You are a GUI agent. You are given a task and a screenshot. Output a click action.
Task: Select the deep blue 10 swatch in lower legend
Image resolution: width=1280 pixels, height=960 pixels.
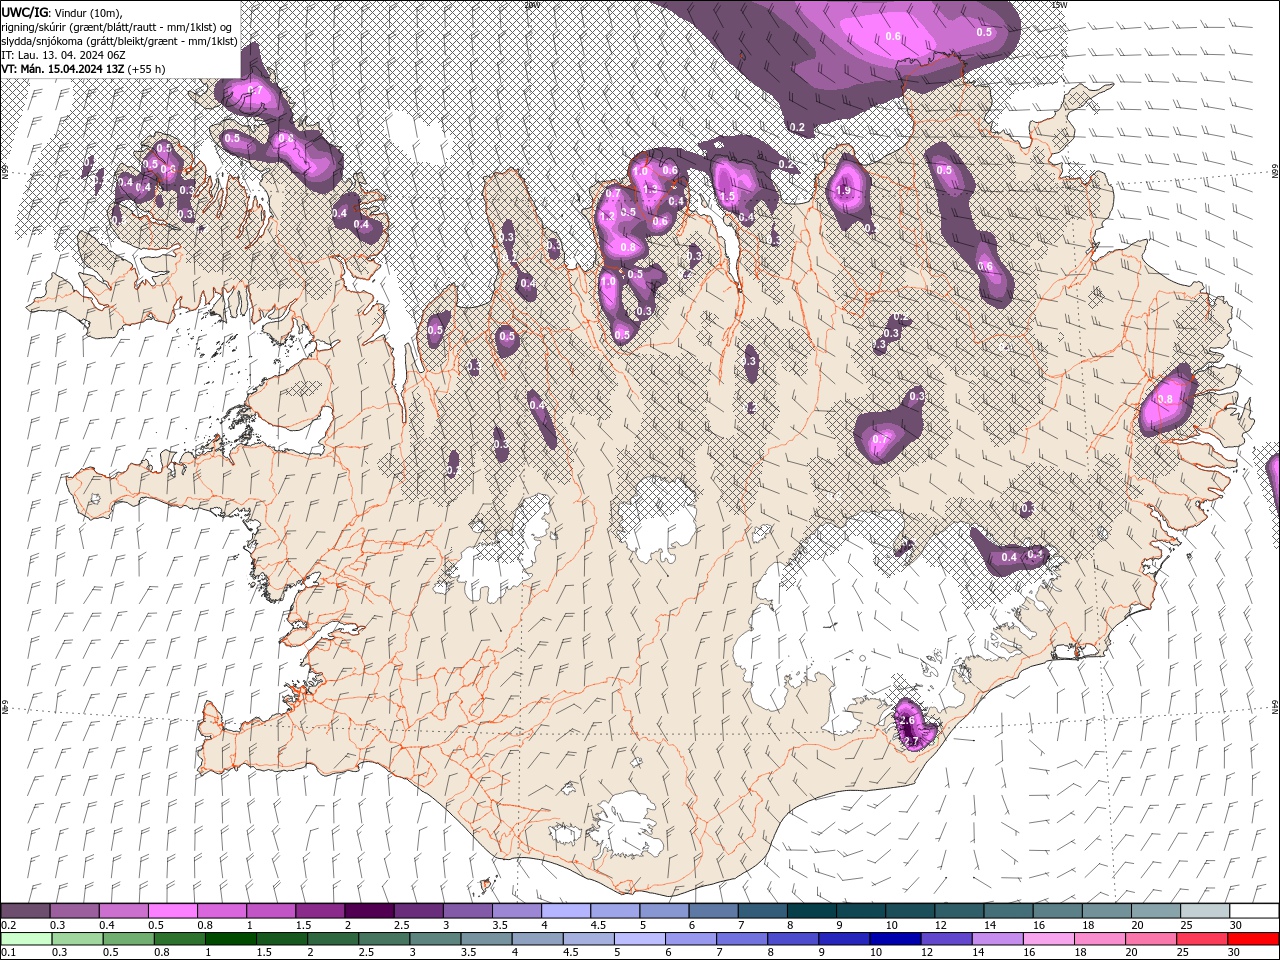[x=895, y=939]
